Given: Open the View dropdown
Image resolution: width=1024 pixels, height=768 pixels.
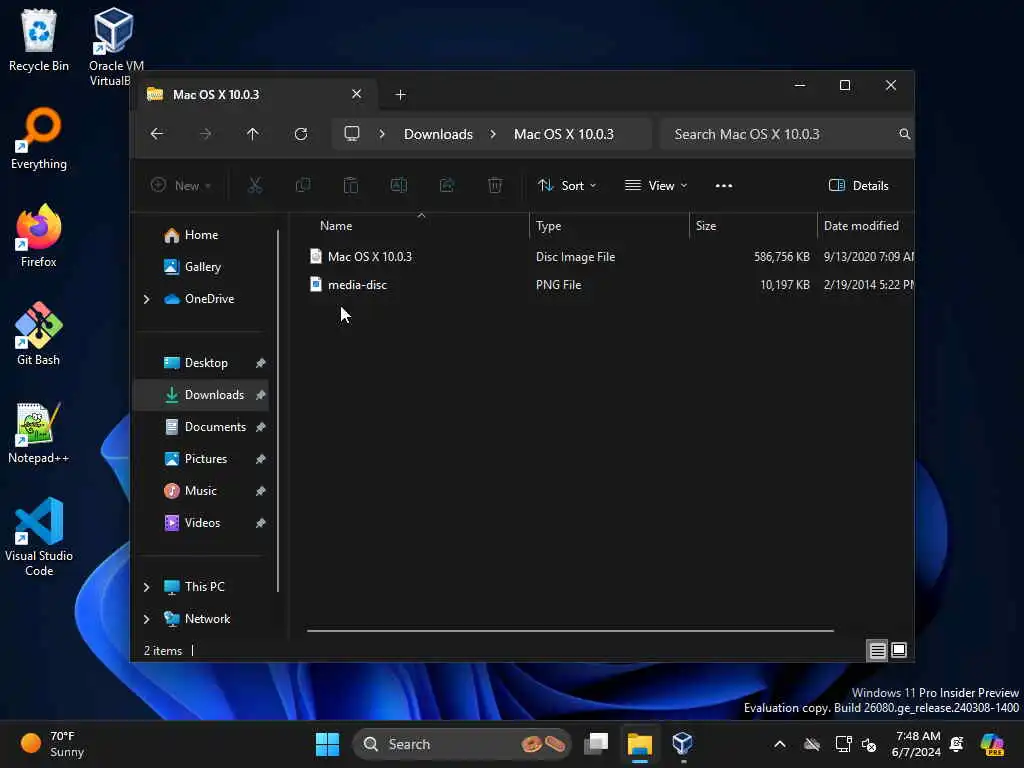Looking at the screenshot, I should pyautogui.click(x=656, y=185).
